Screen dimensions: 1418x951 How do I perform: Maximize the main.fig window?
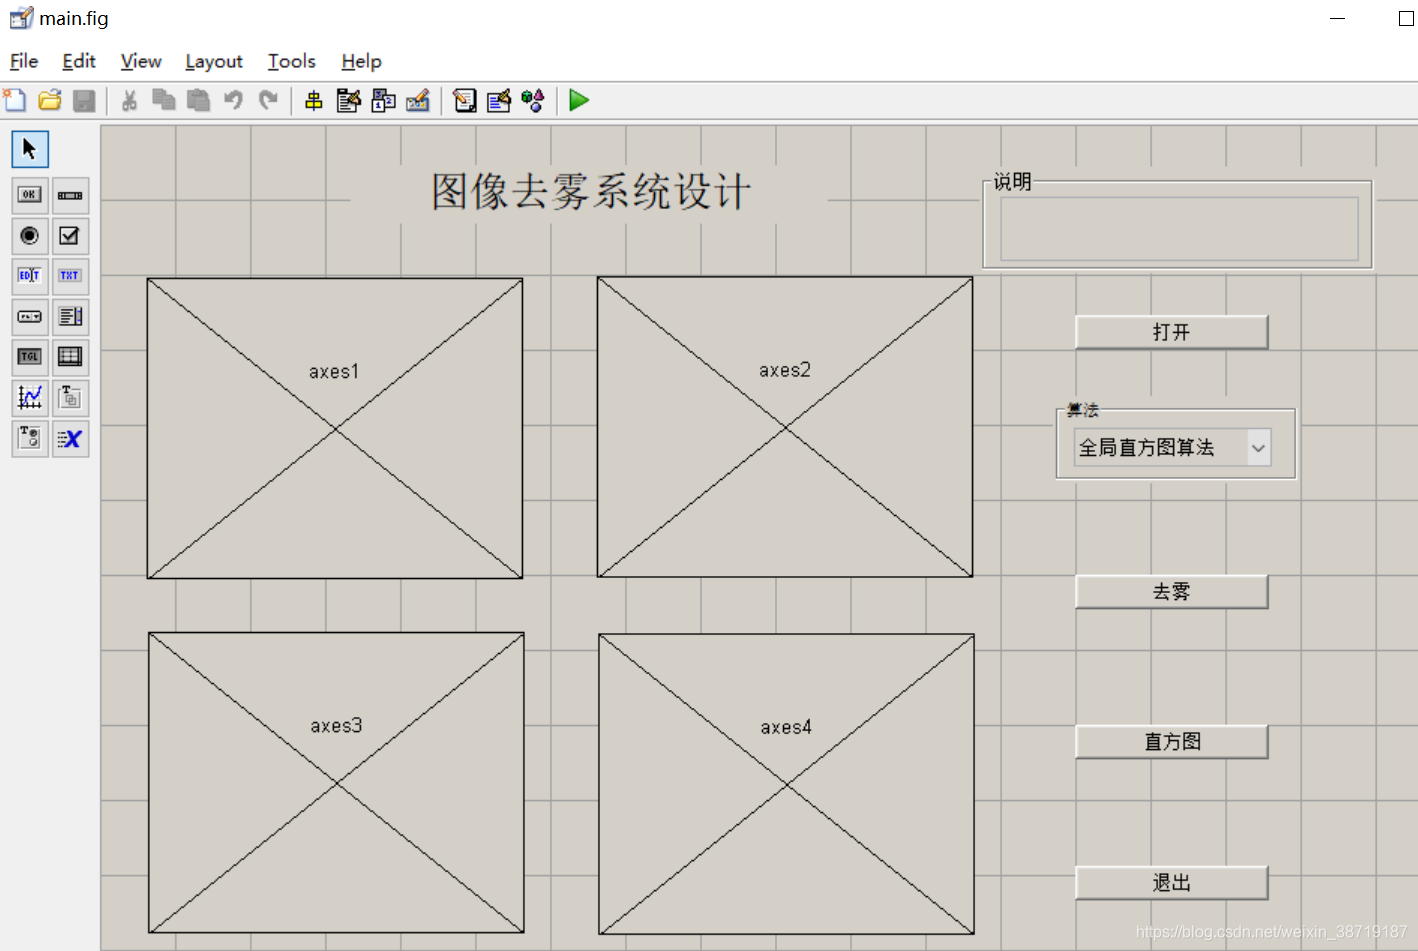(1405, 18)
